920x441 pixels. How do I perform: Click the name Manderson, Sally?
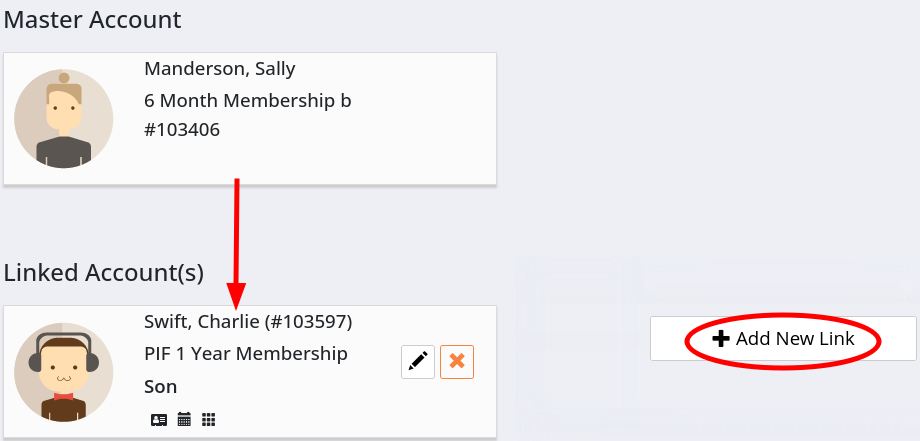pos(220,69)
